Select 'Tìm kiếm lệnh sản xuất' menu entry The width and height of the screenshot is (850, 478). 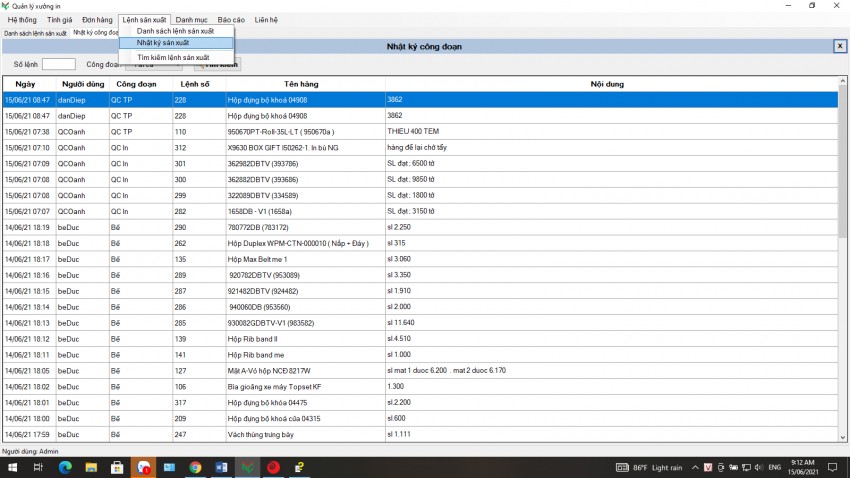point(173,58)
